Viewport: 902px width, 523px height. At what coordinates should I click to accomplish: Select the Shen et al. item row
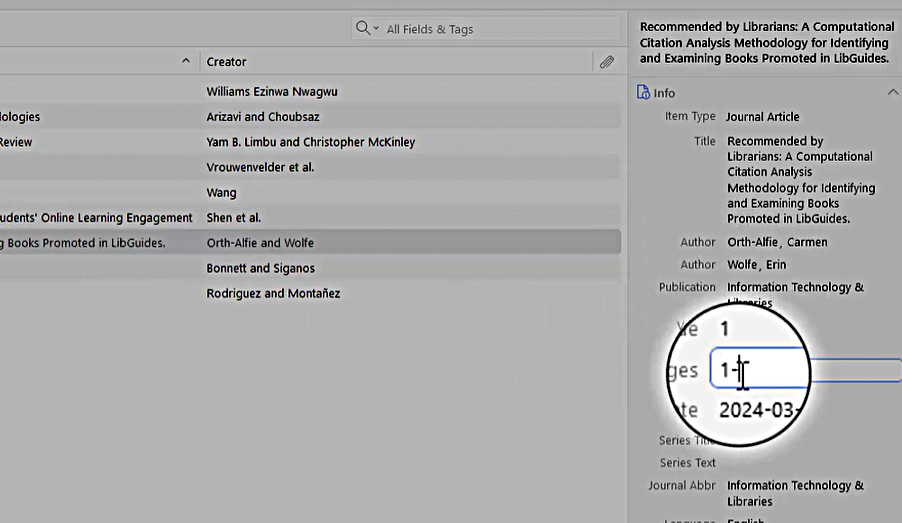click(x=233, y=217)
